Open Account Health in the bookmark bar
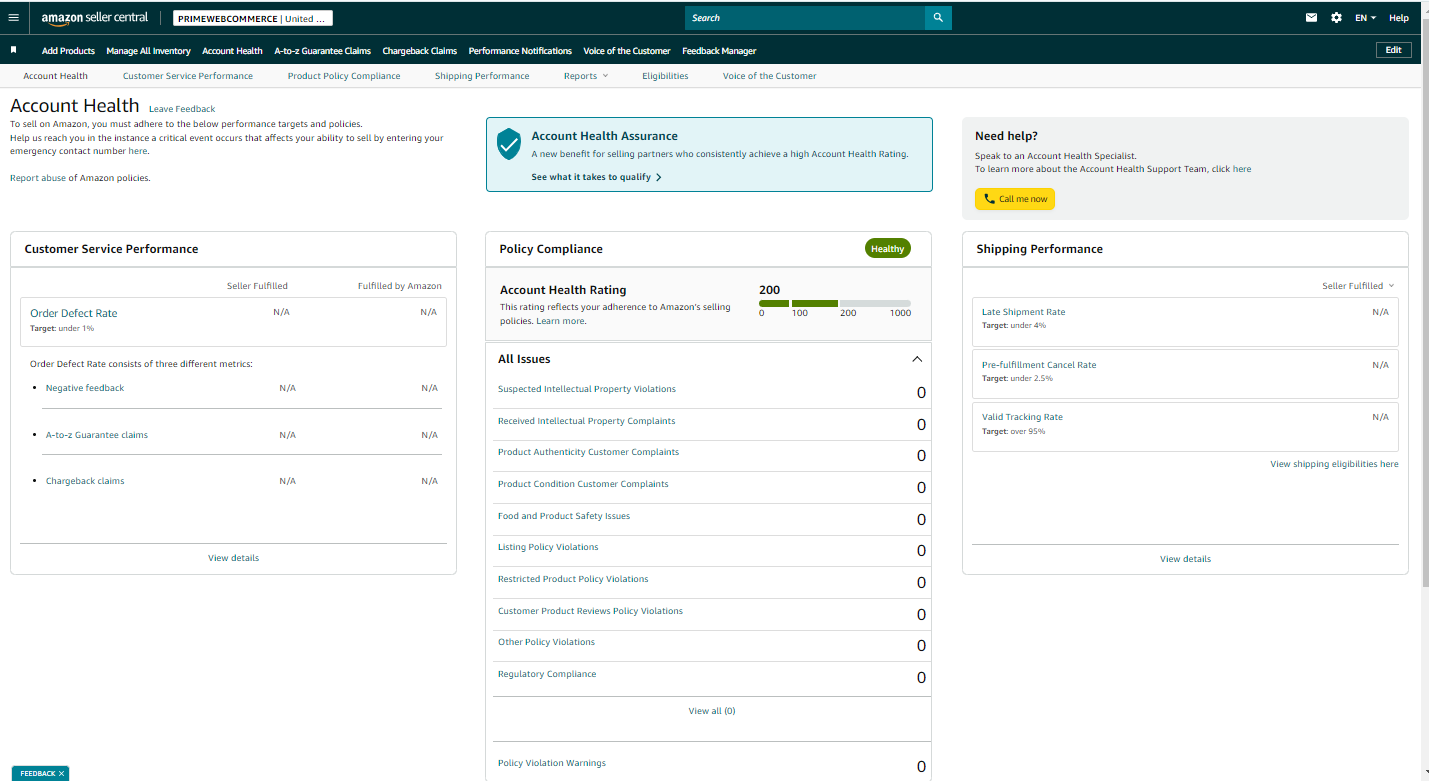 click(232, 51)
